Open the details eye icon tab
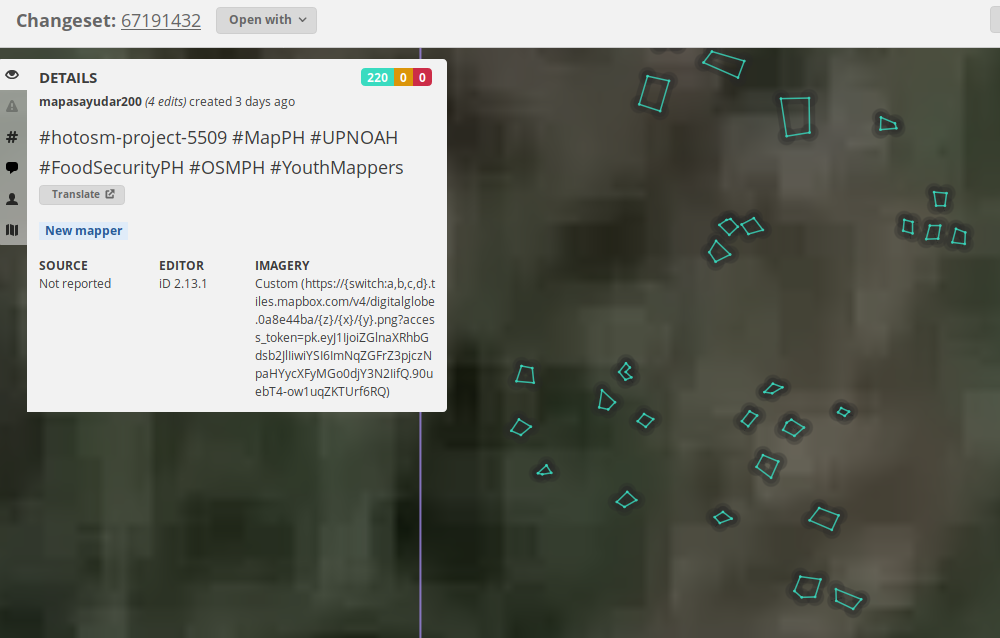The width and height of the screenshot is (1000, 638). coord(12,75)
